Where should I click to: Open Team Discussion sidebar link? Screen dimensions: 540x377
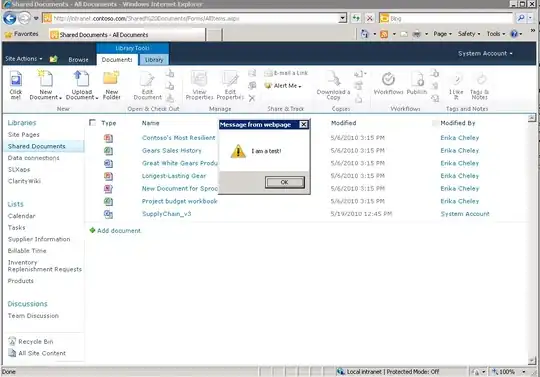point(33,316)
